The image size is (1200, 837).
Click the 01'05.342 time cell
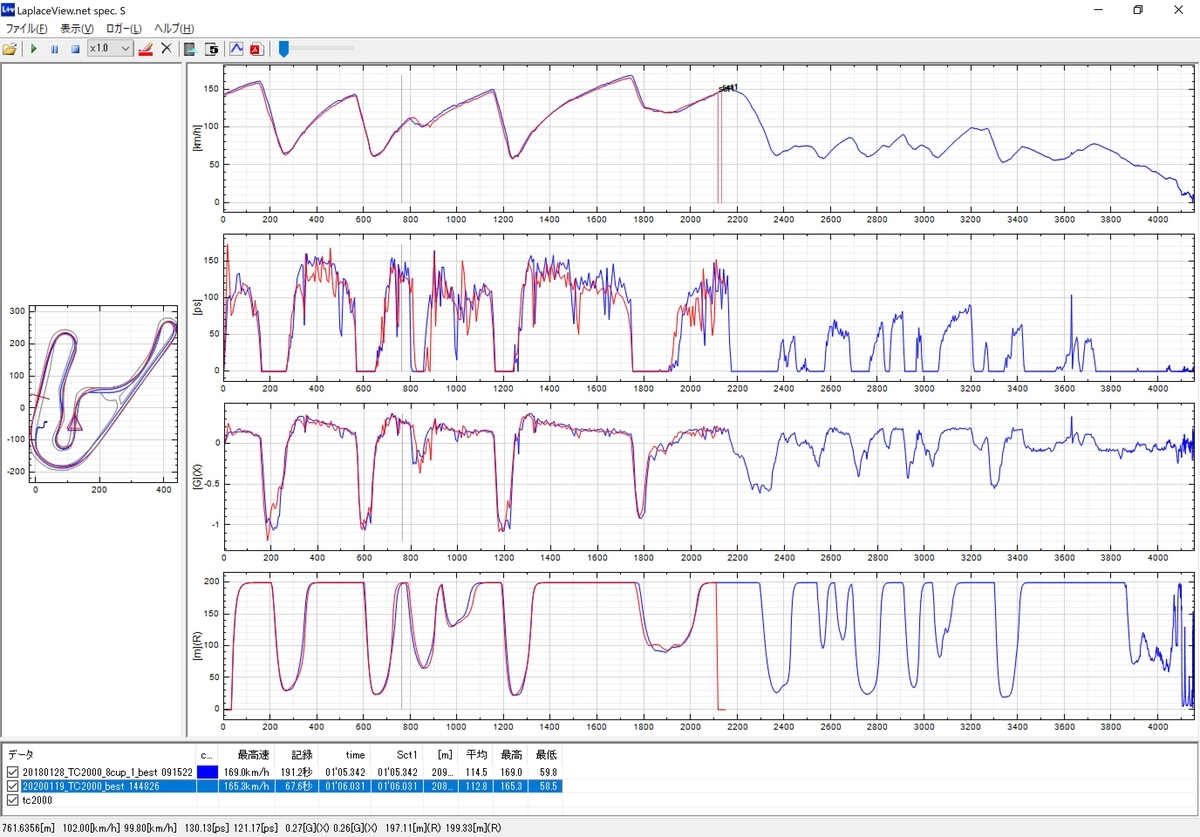click(343, 772)
